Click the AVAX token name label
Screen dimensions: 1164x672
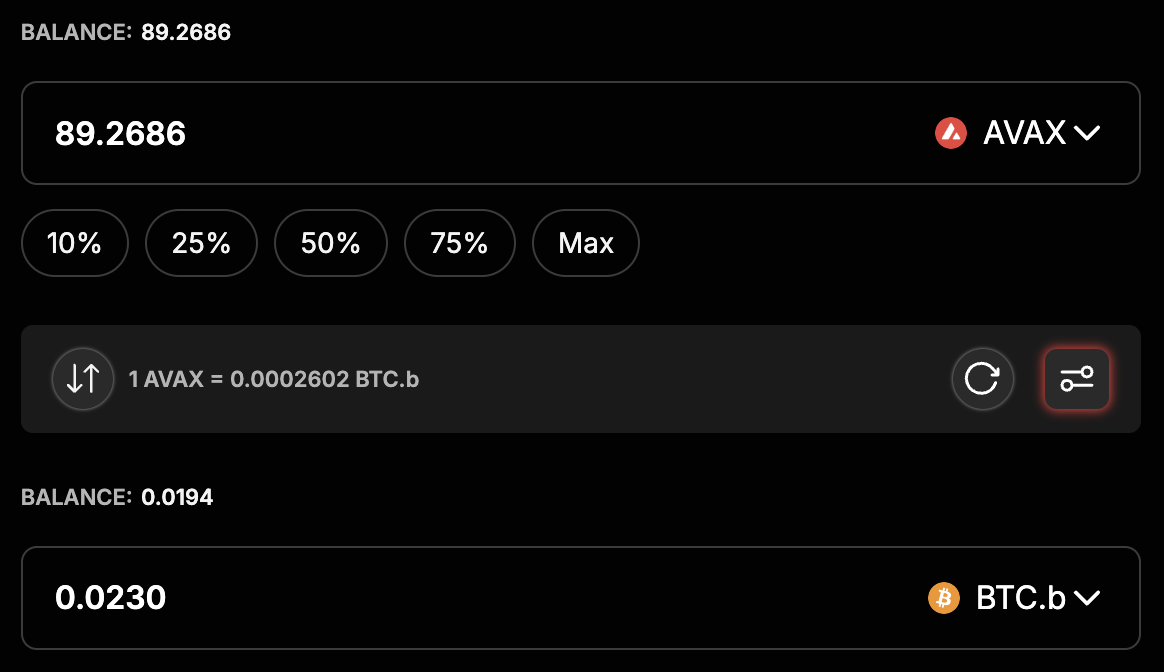pos(1024,133)
